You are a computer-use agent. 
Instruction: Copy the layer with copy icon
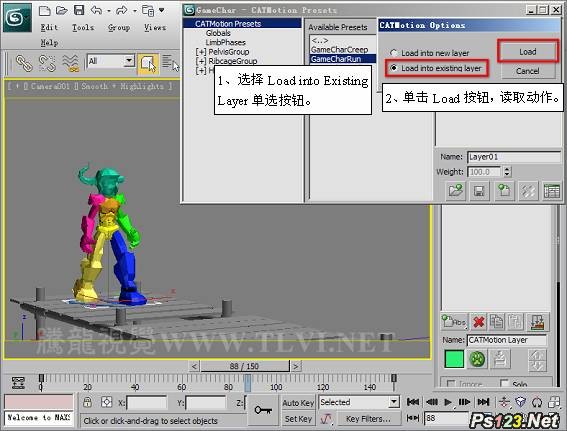[x=496, y=321]
